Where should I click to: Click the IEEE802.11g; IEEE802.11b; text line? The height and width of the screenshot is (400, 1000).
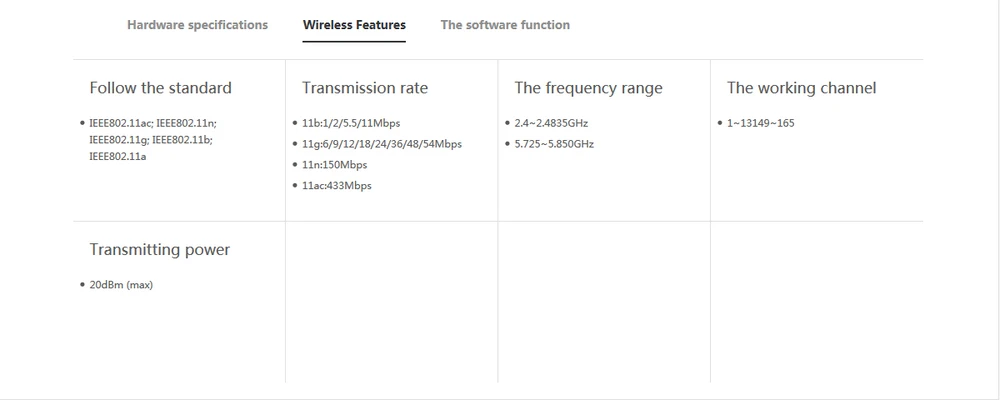pos(151,140)
